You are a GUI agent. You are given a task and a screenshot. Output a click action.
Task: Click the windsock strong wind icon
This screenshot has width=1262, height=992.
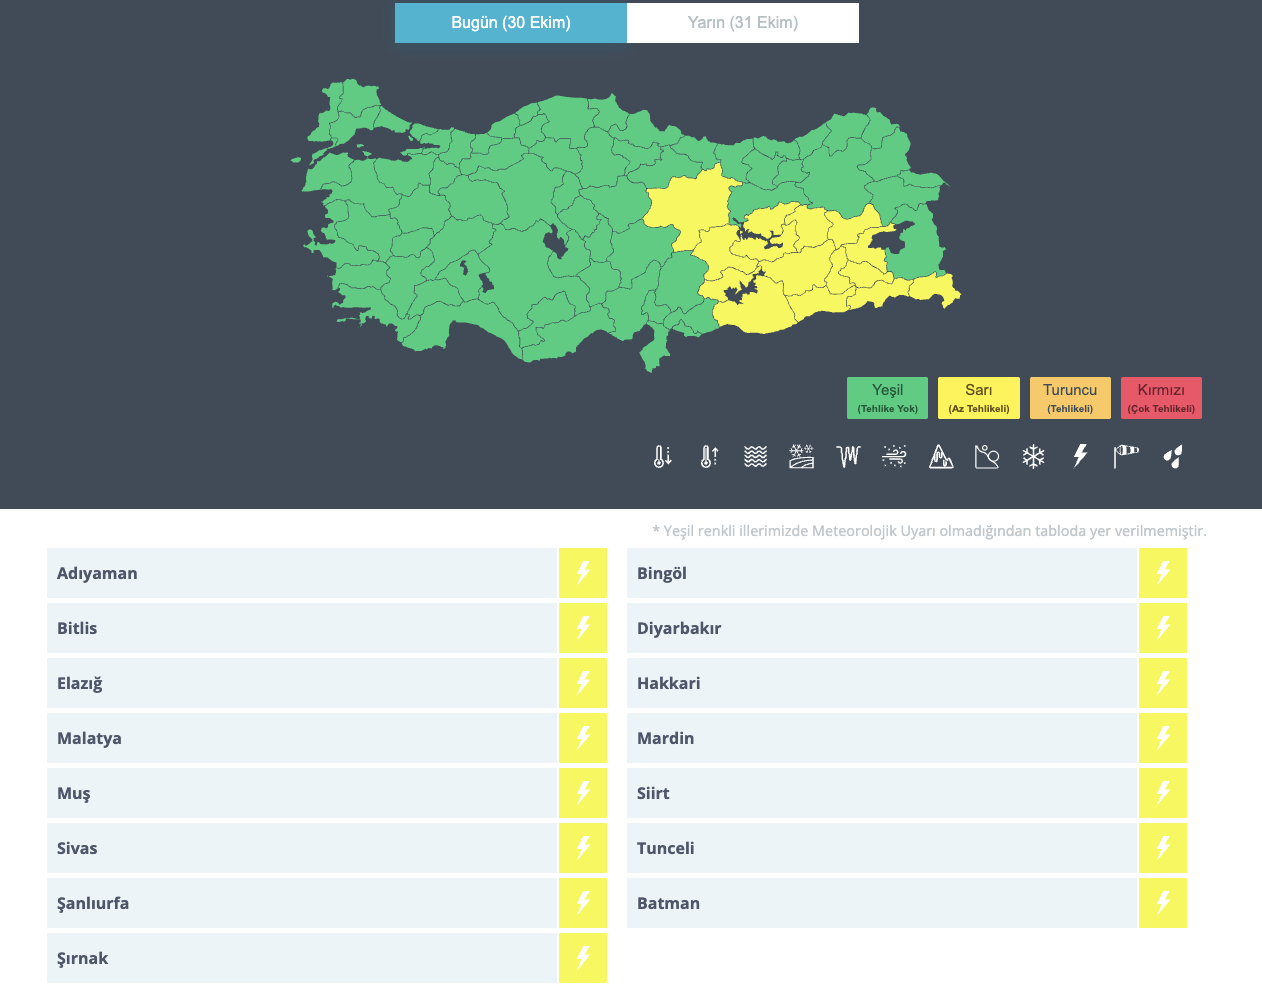1126,457
